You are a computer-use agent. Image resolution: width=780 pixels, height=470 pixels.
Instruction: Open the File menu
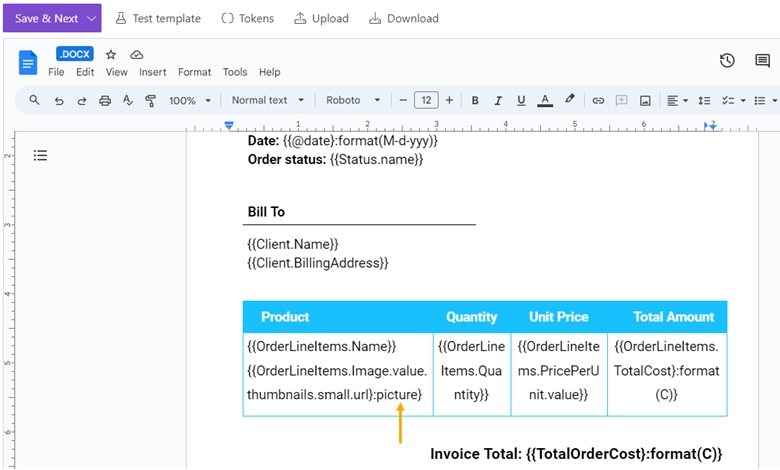point(56,72)
